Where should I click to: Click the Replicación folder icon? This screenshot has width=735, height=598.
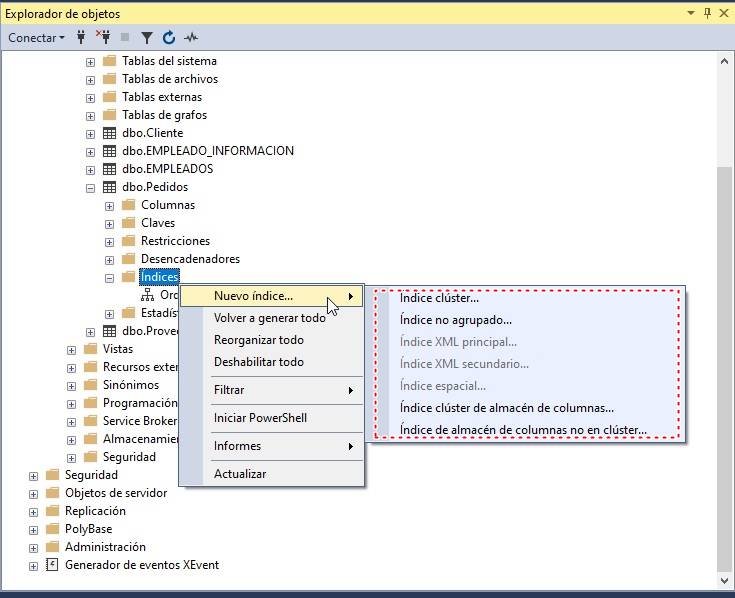52,511
